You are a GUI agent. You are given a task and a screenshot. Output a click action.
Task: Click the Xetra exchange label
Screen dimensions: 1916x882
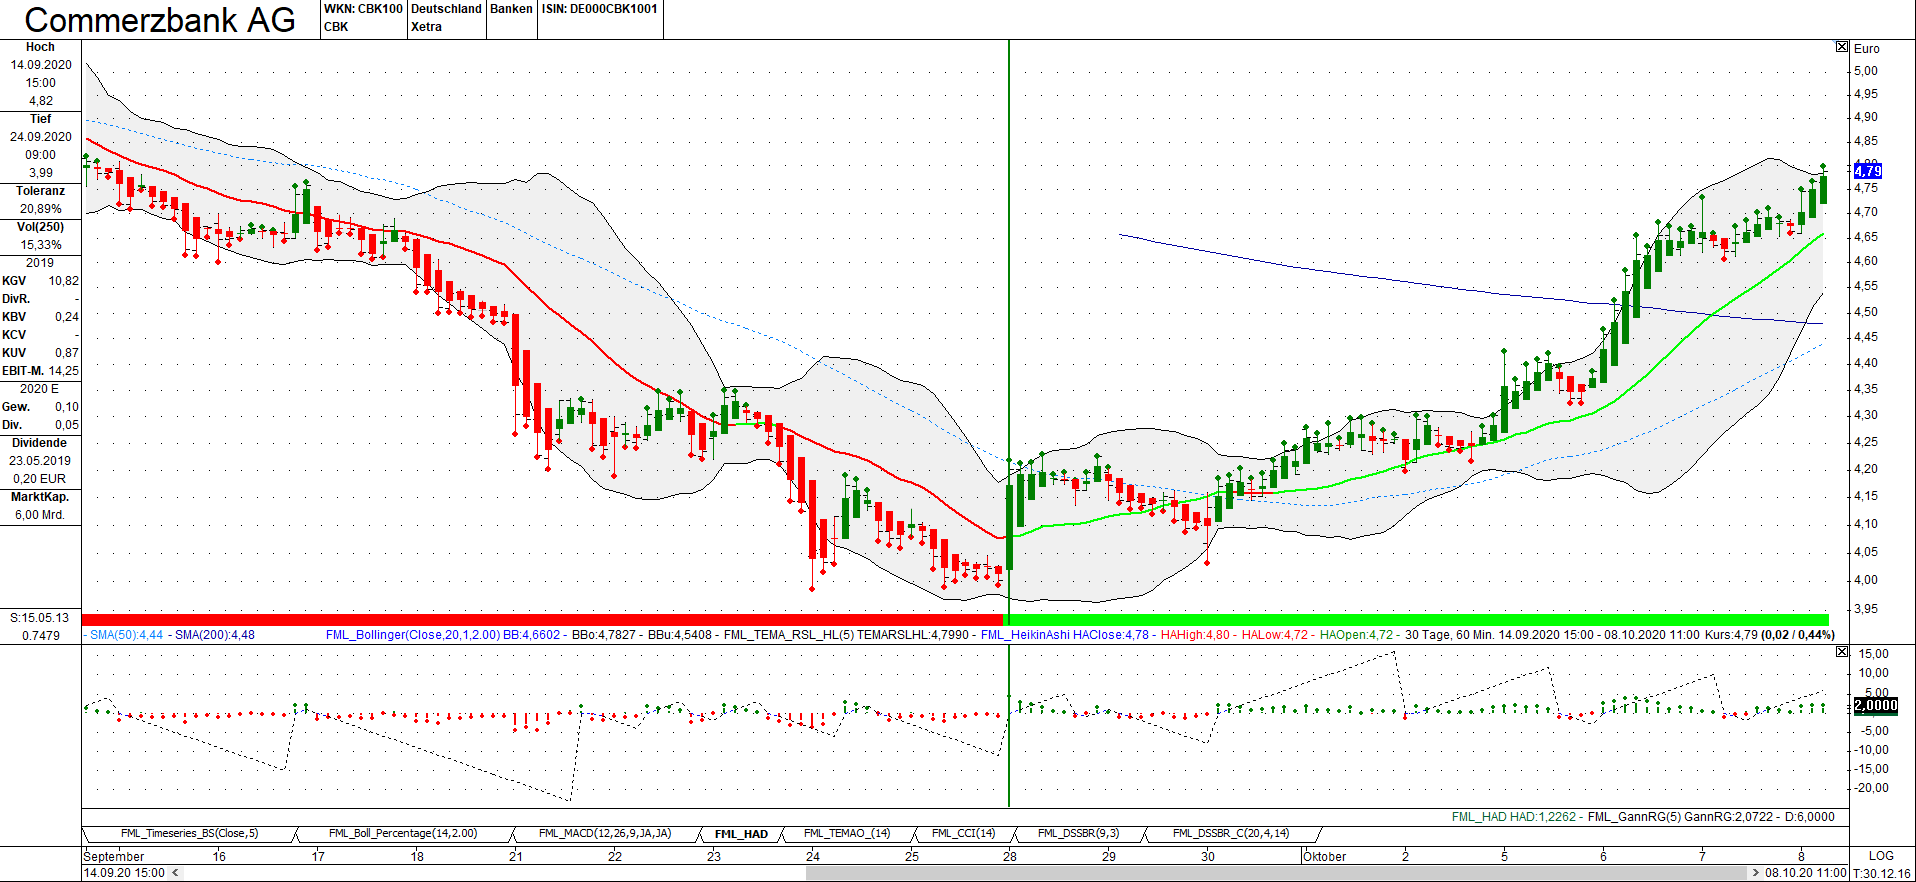coord(427,27)
